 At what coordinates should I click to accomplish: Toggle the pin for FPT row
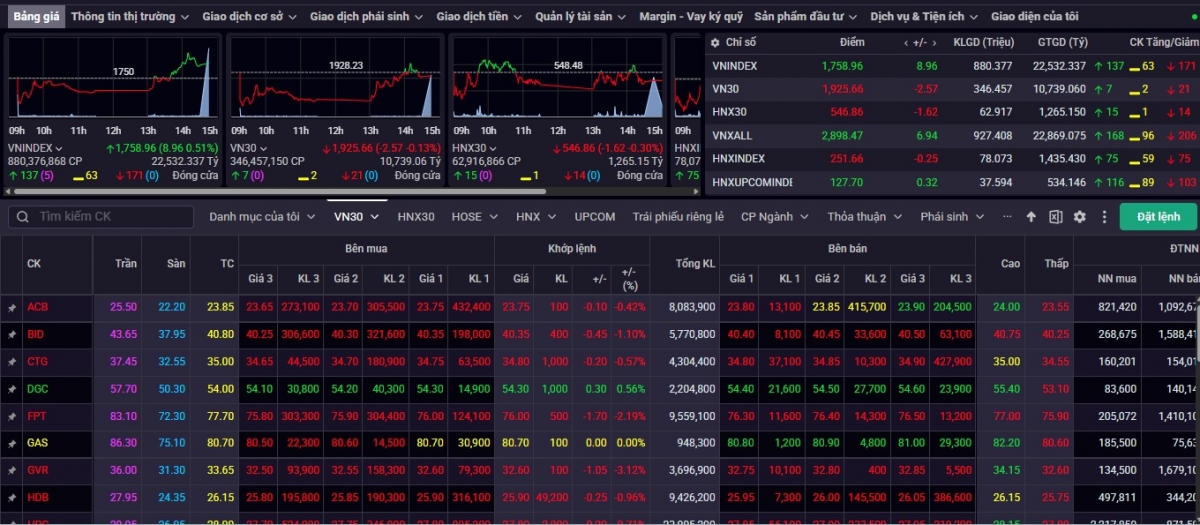(13, 416)
